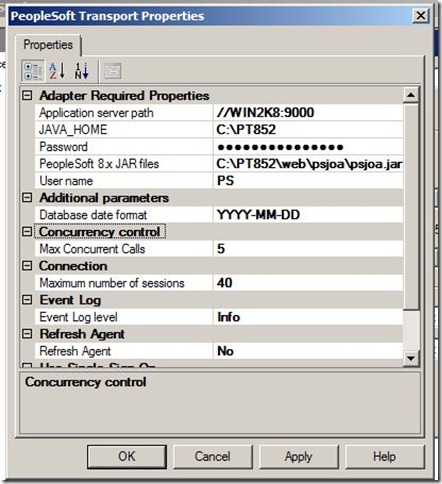Image resolution: width=442 pixels, height=484 pixels.
Task: Select the Properties tab
Action: (x=48, y=45)
